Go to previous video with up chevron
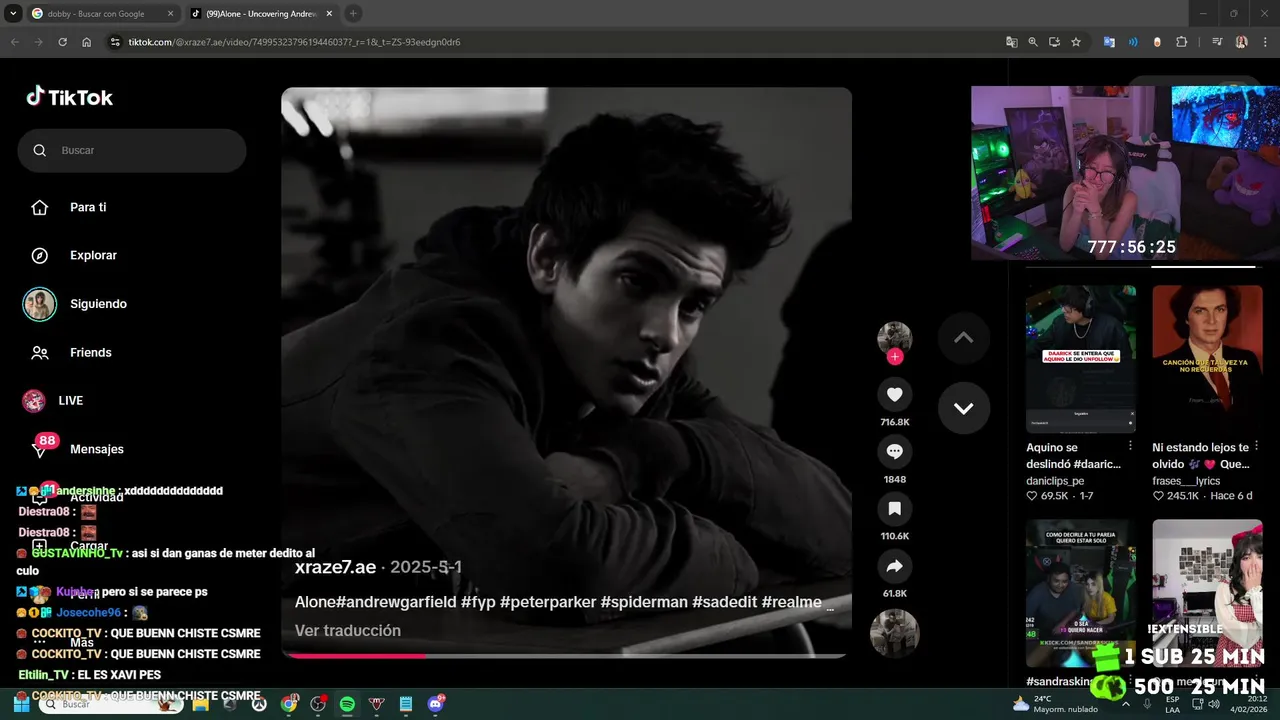This screenshot has height=720, width=1280. (x=964, y=338)
